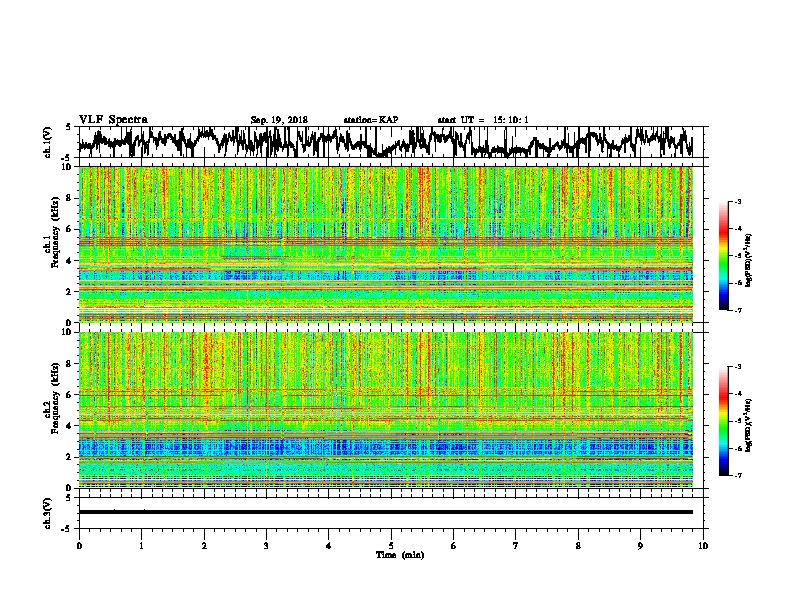Click time axis tick label "2"
The height and width of the screenshot is (612, 792).
204,546
